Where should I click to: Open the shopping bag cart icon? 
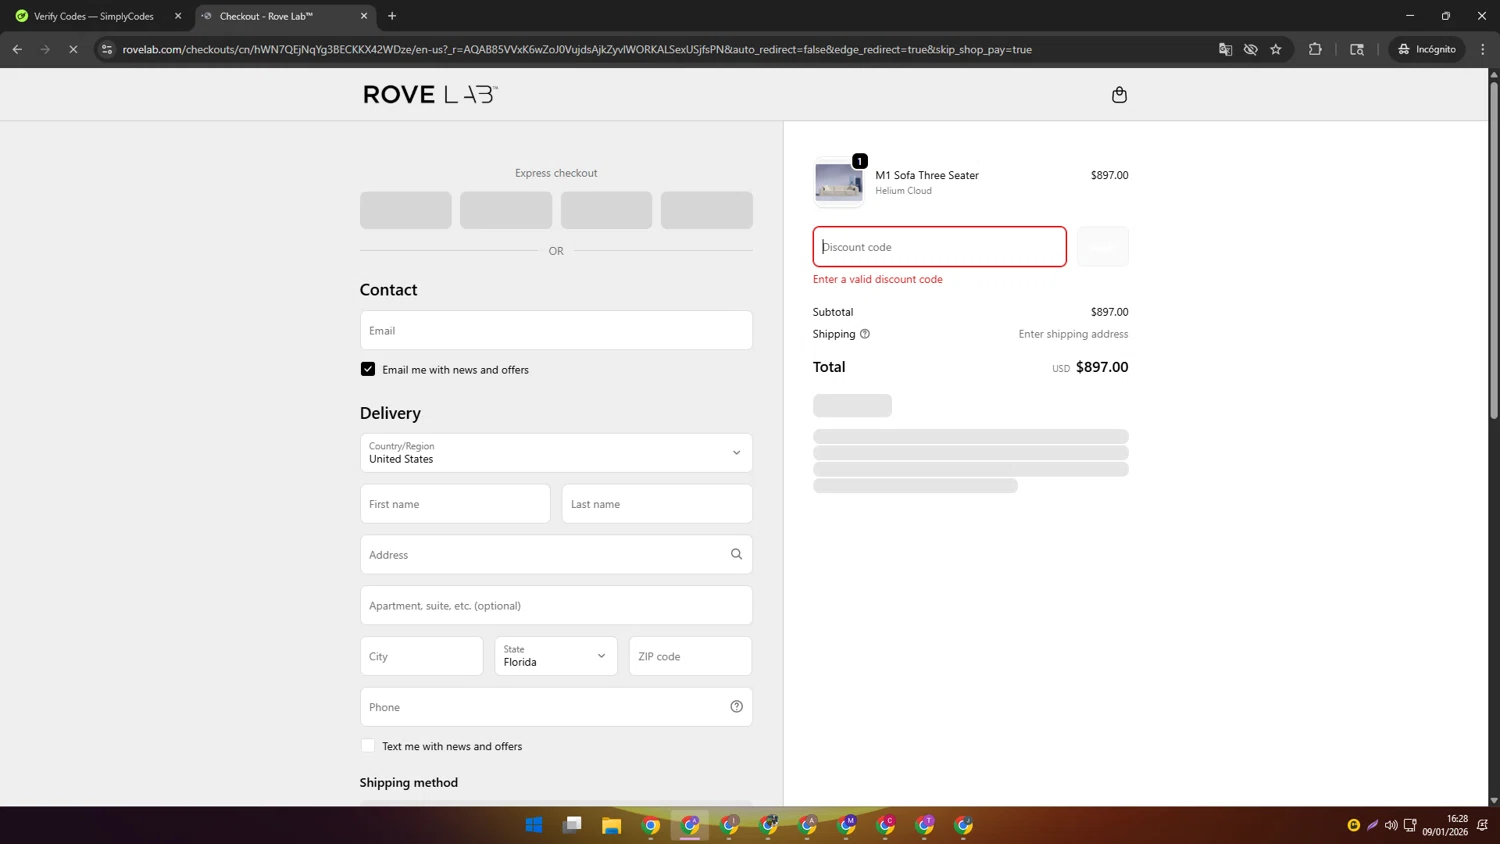[1119, 95]
